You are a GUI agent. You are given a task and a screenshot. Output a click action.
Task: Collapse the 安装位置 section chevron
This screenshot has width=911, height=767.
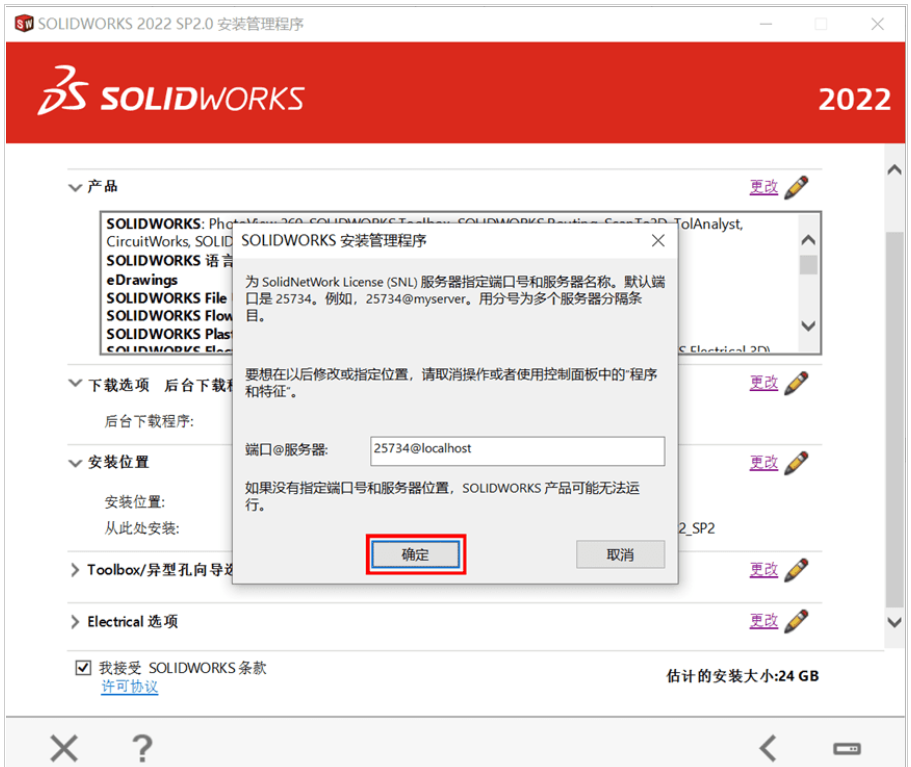[75, 463]
